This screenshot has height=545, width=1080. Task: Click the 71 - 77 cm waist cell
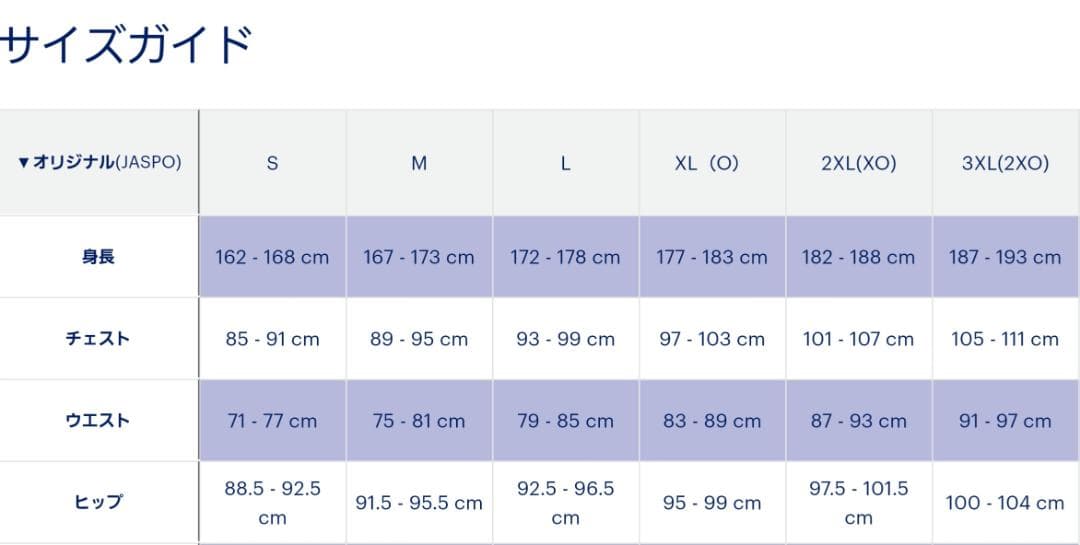click(x=272, y=421)
